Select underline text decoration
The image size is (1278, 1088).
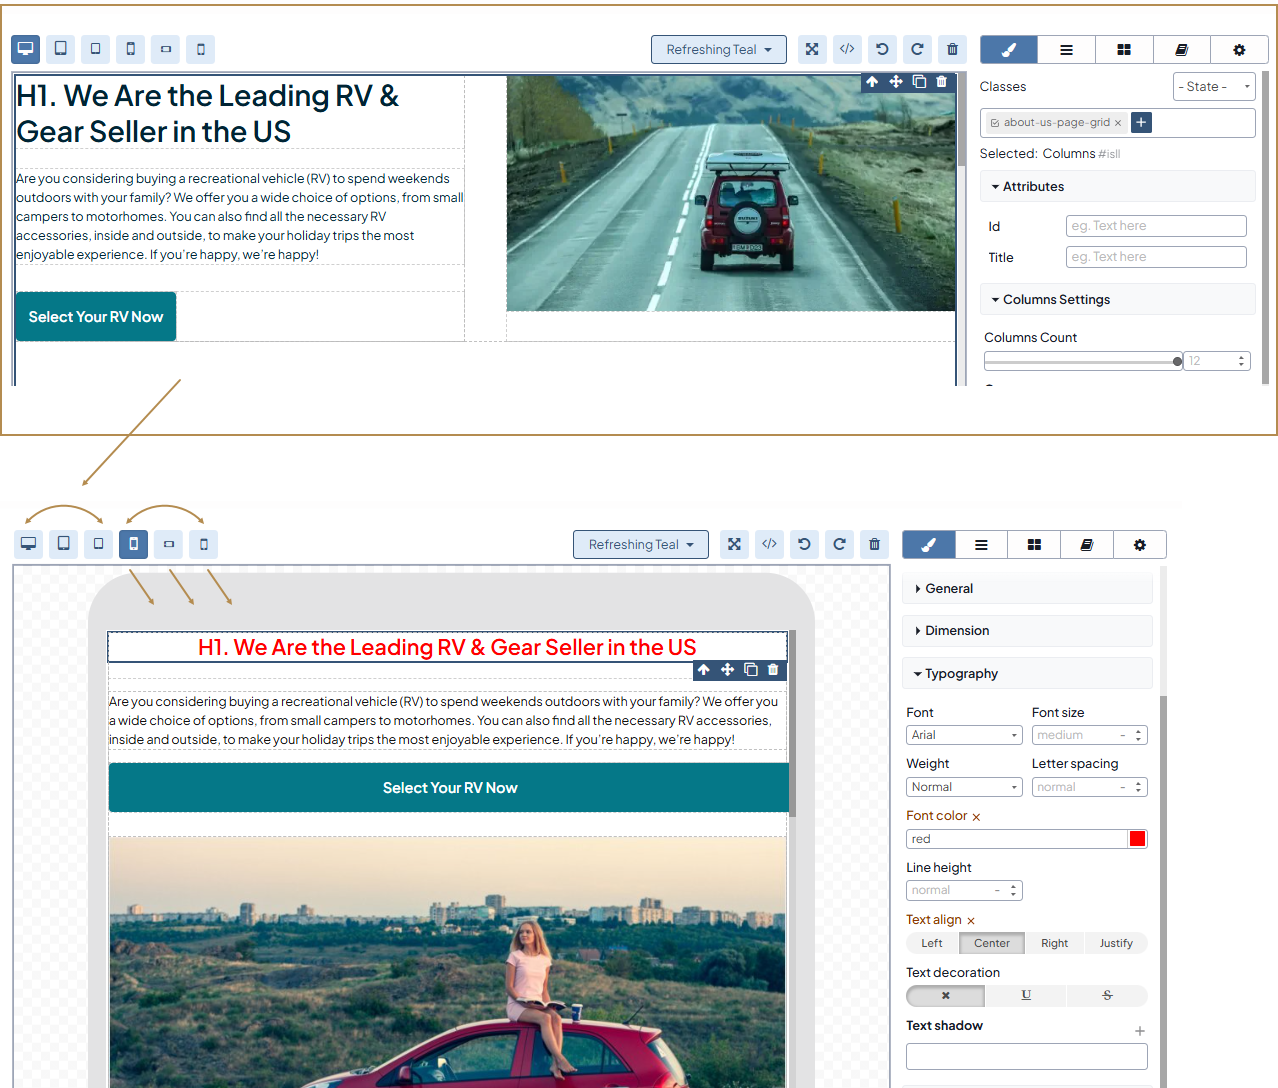[x=1026, y=995]
